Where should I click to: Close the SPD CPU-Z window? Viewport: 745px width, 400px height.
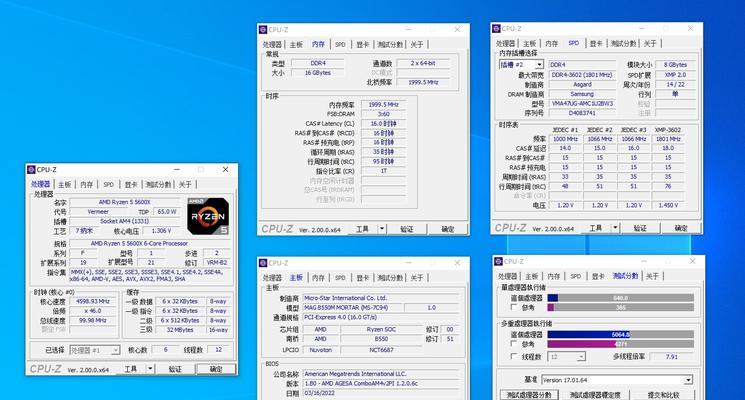point(690,29)
